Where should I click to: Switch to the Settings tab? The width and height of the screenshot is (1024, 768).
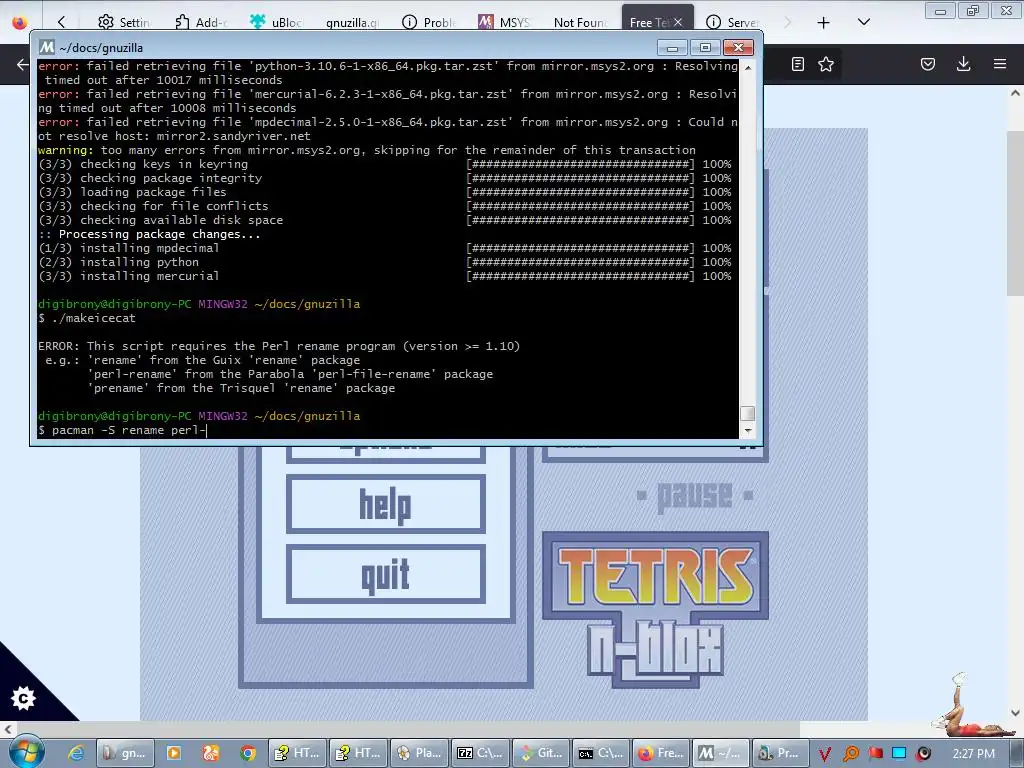click(123, 22)
